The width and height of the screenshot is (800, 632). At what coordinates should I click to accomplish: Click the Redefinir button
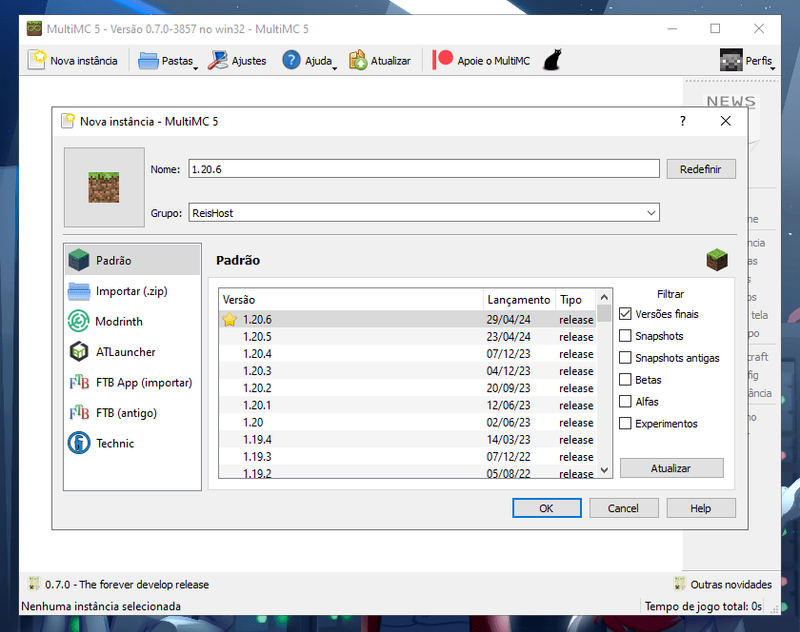(701, 169)
